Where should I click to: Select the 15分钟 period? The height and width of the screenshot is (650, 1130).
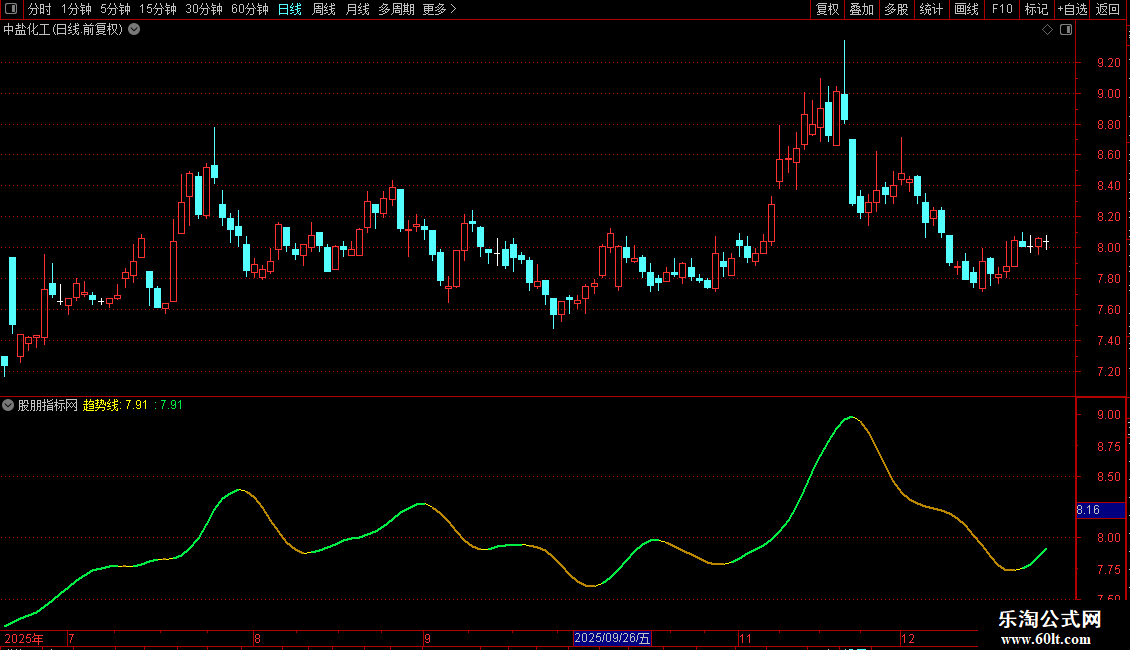point(158,9)
